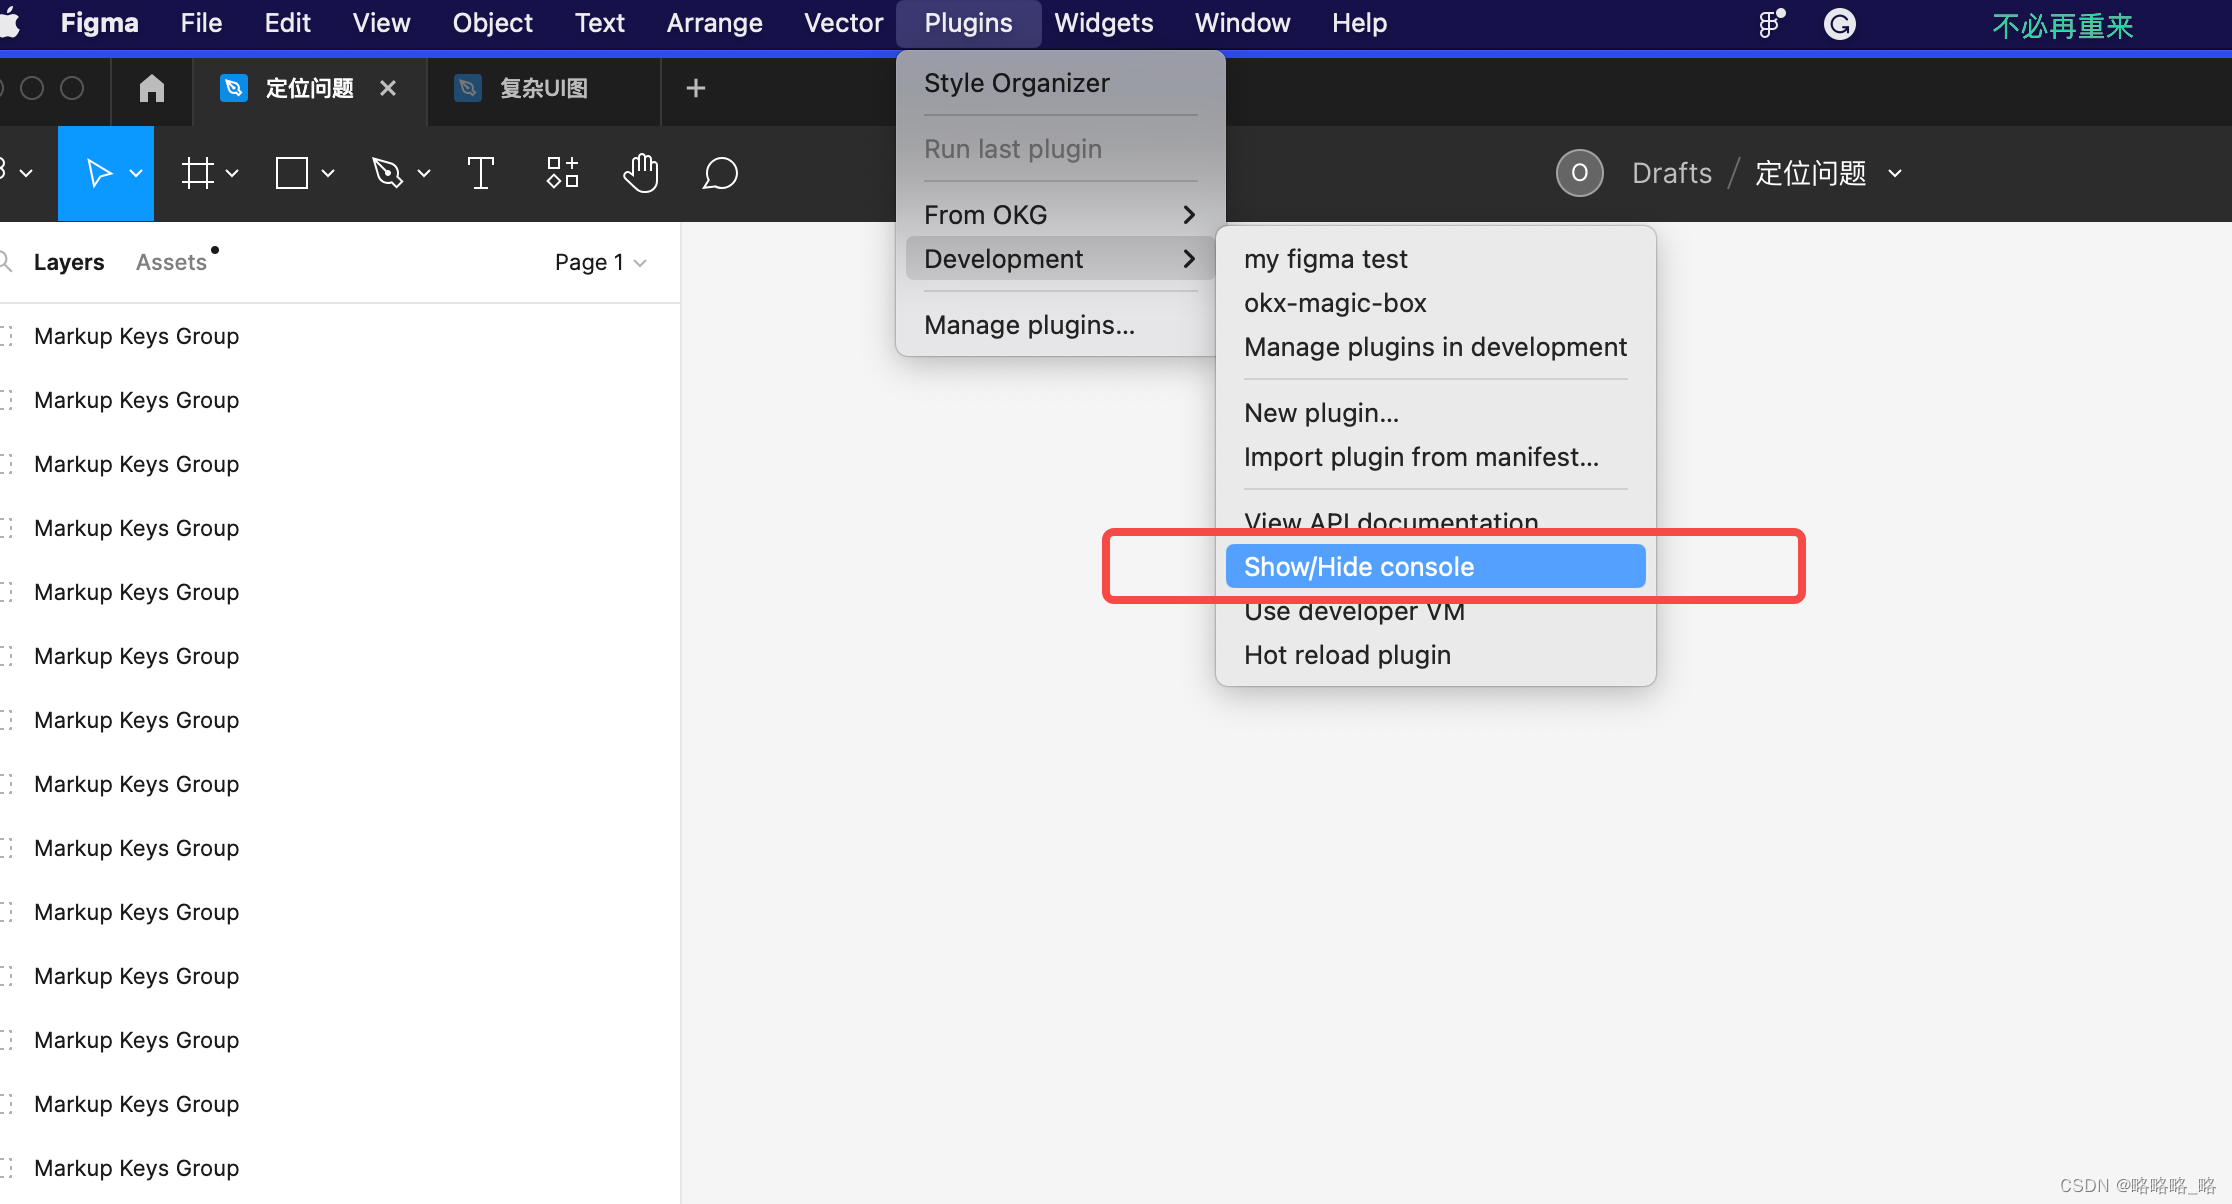Select the Move tool arrow icon

[x=98, y=173]
